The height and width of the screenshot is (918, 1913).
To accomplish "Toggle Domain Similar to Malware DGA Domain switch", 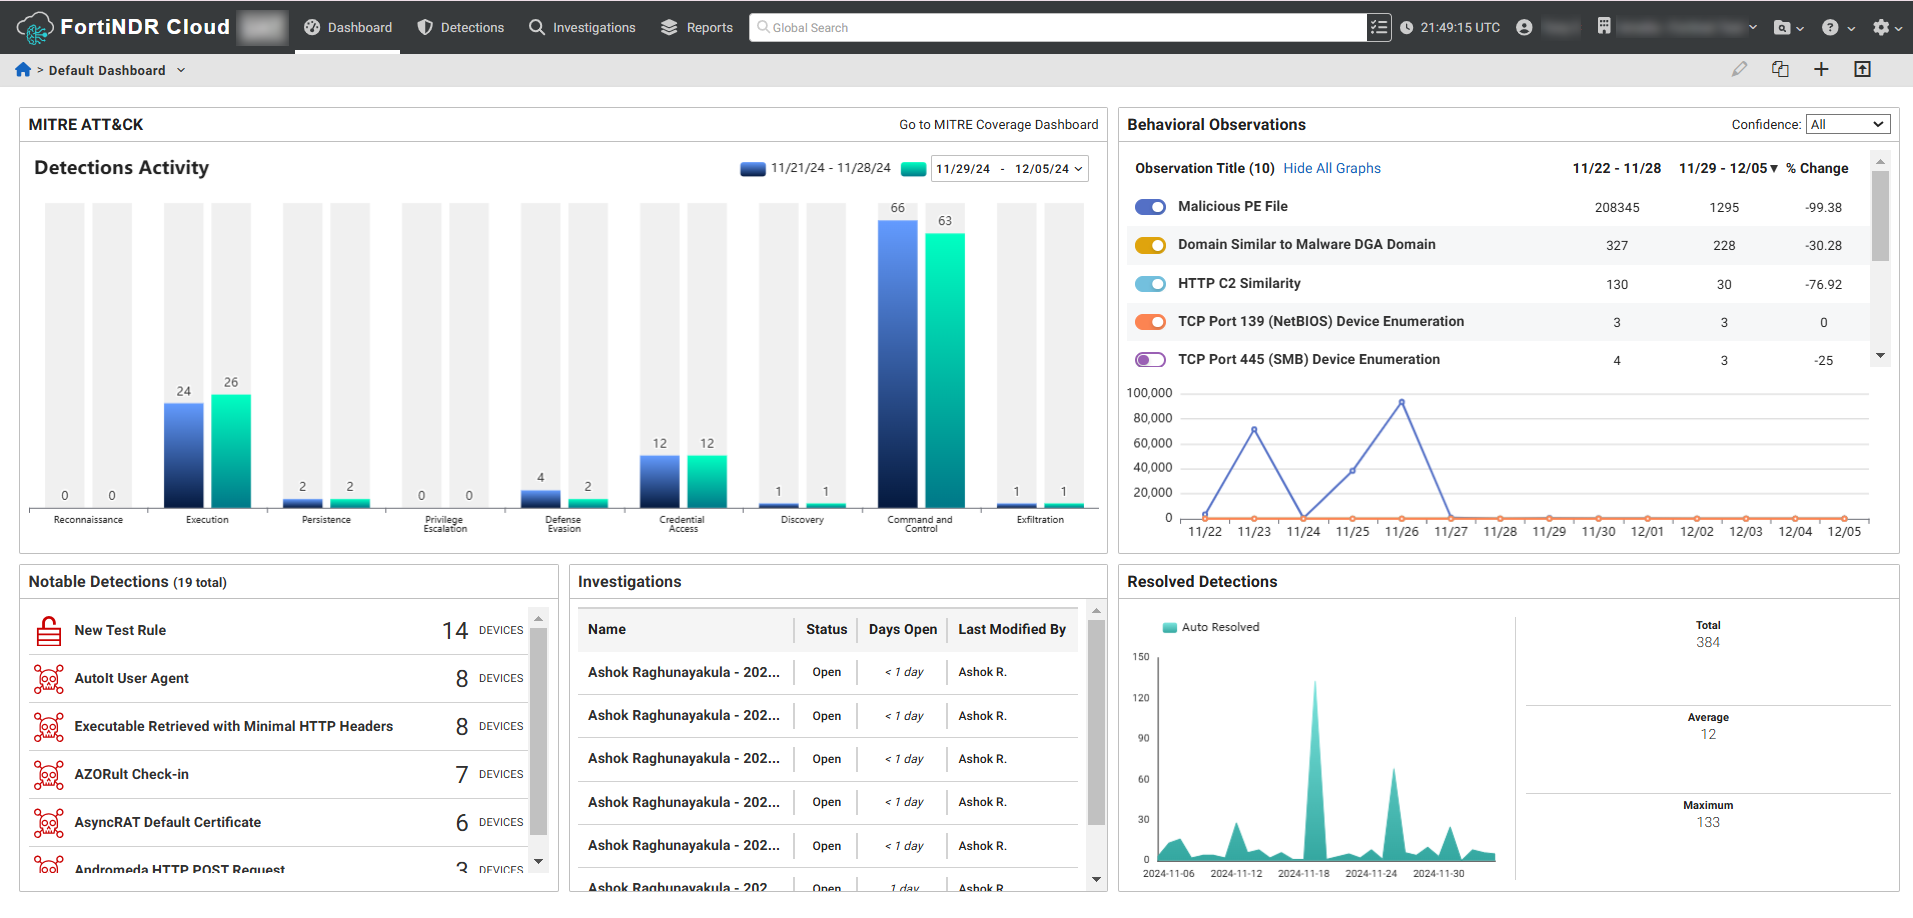I will pos(1150,245).
